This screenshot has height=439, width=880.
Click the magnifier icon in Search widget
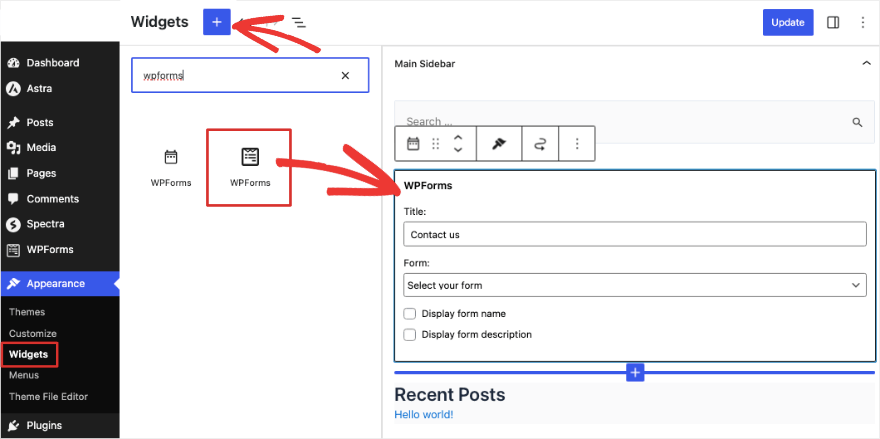point(857,122)
